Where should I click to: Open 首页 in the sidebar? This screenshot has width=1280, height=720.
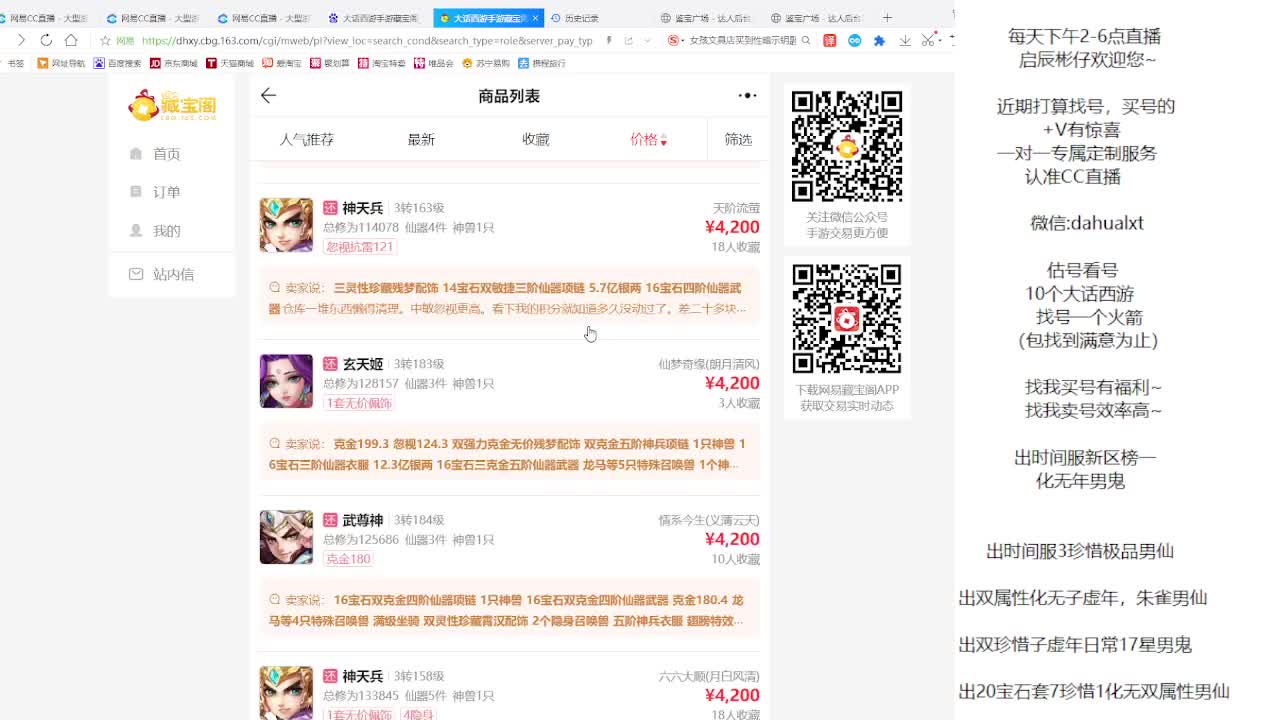155,154
